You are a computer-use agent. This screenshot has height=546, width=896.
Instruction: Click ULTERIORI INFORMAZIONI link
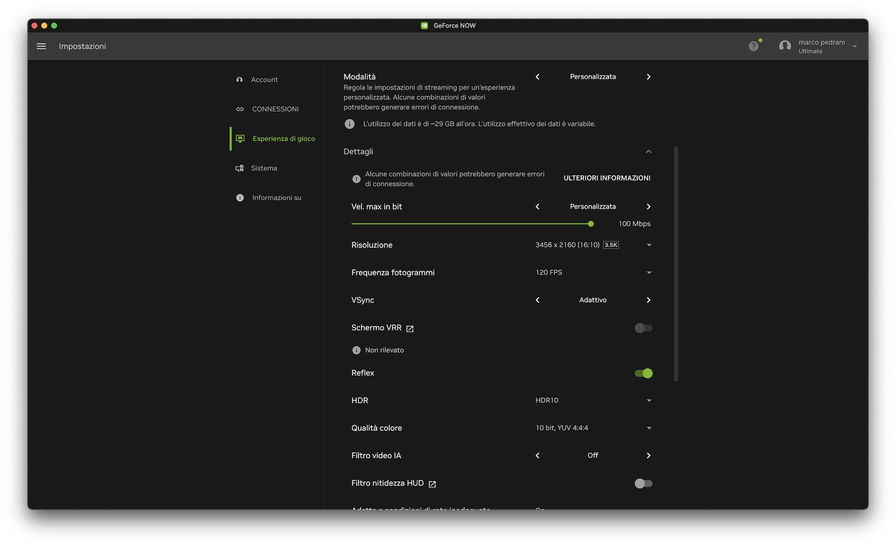[x=606, y=178]
